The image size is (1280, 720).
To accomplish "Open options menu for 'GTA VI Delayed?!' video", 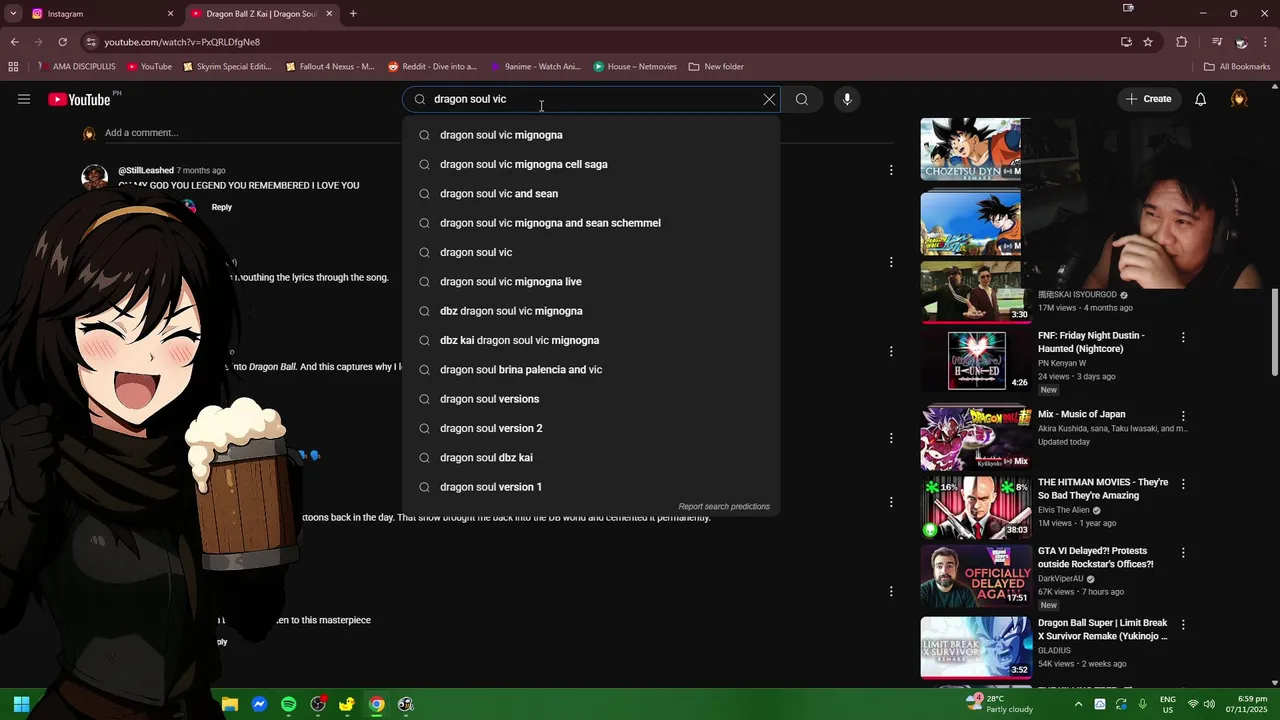I will point(1183,553).
